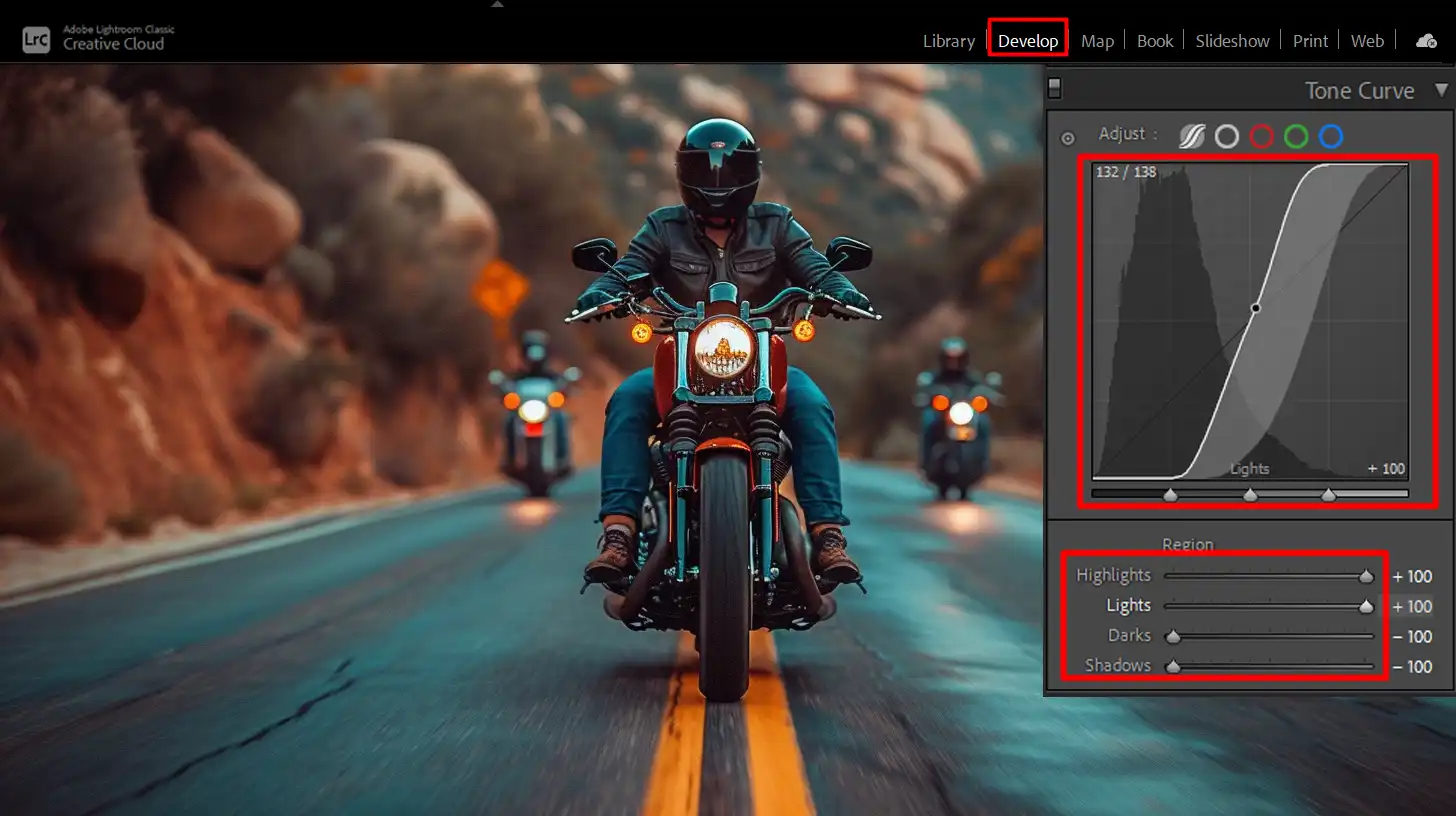The image size is (1456, 816).
Task: Click the Darks slider handle
Action: point(1173,636)
